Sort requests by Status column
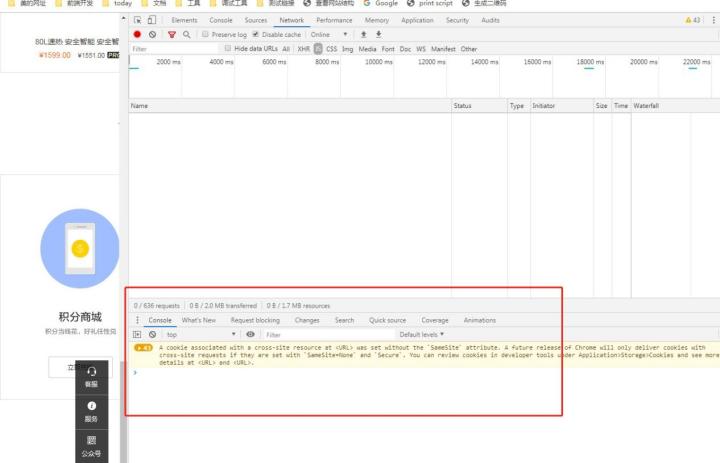The height and width of the screenshot is (463, 720). point(479,106)
